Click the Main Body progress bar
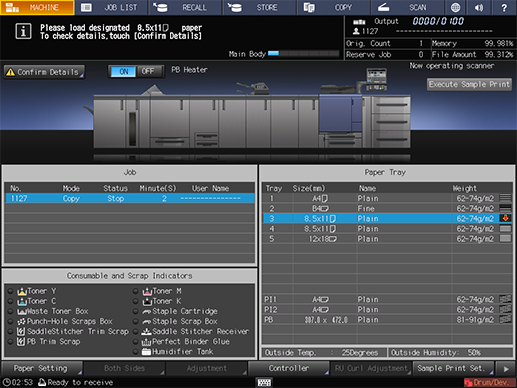 pos(304,54)
